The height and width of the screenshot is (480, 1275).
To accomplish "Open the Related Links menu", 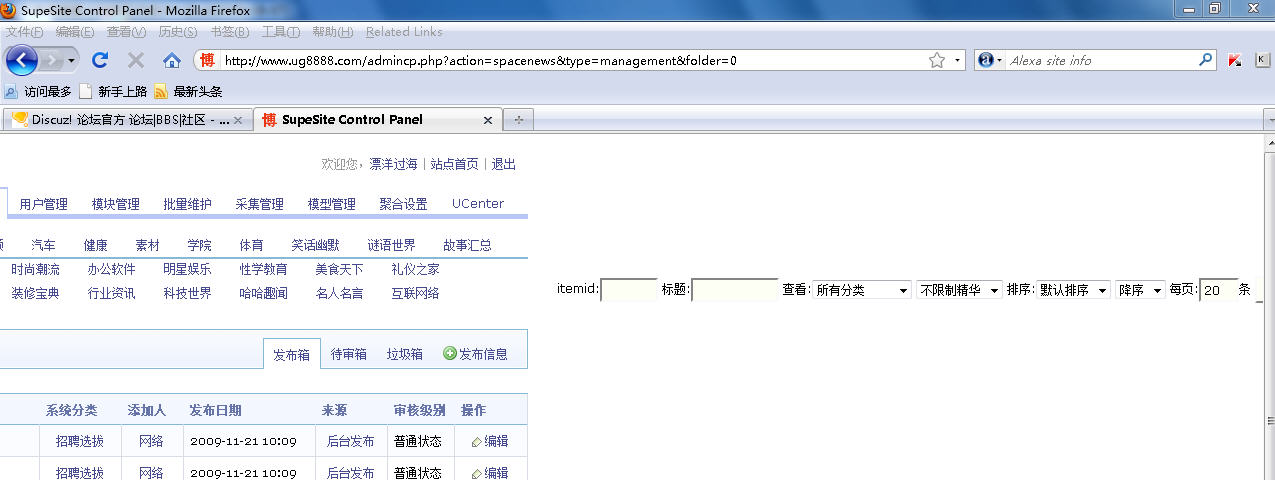I will point(404,32).
